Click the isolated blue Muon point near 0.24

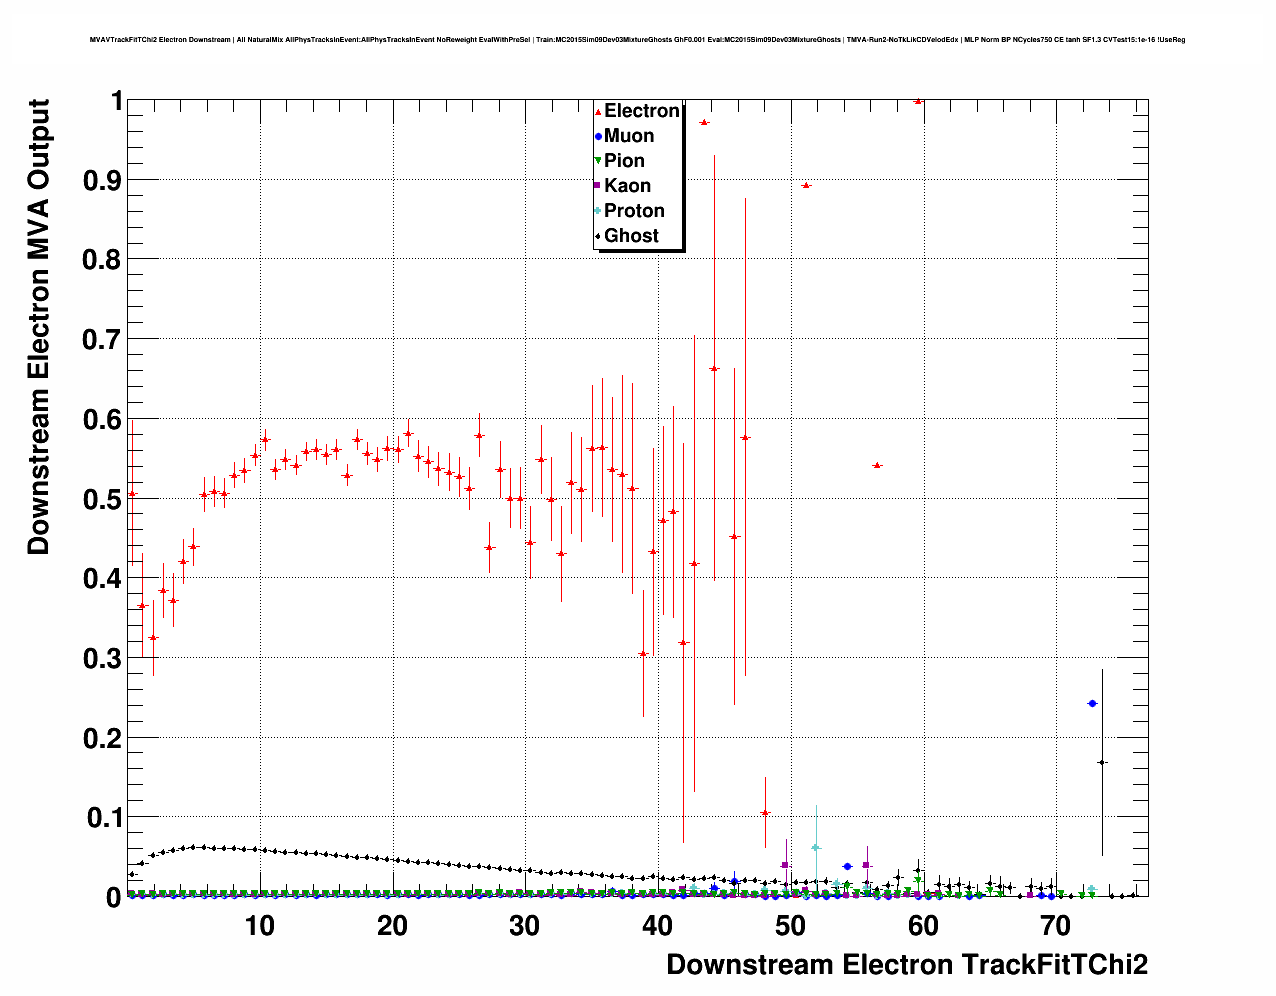click(x=1092, y=704)
